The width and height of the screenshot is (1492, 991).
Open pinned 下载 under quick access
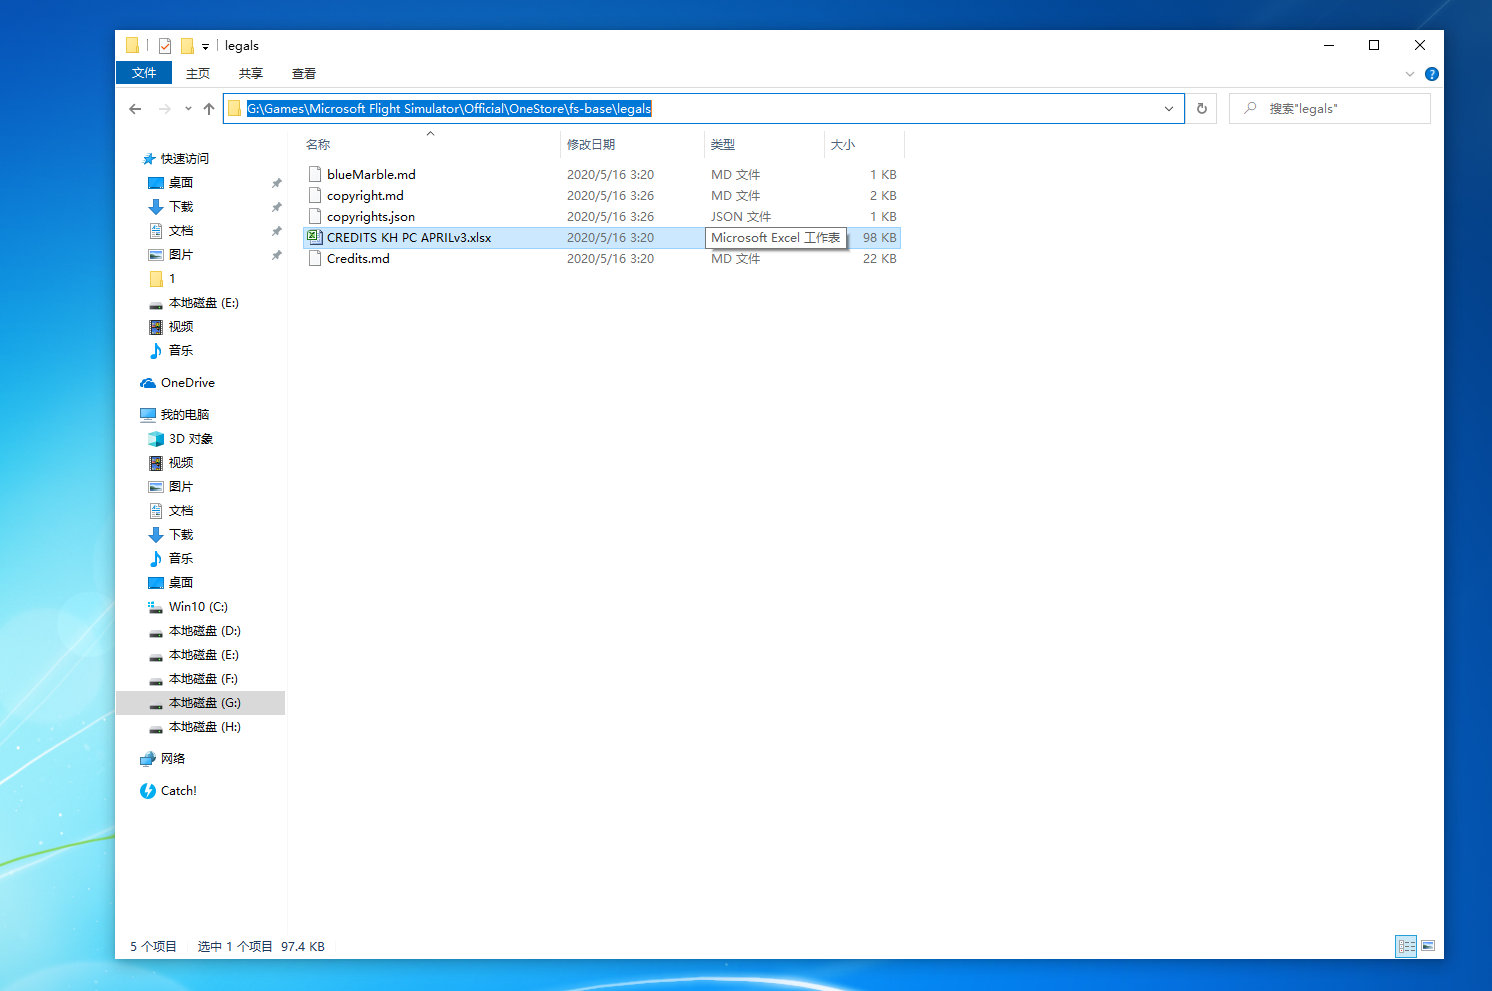pos(181,207)
